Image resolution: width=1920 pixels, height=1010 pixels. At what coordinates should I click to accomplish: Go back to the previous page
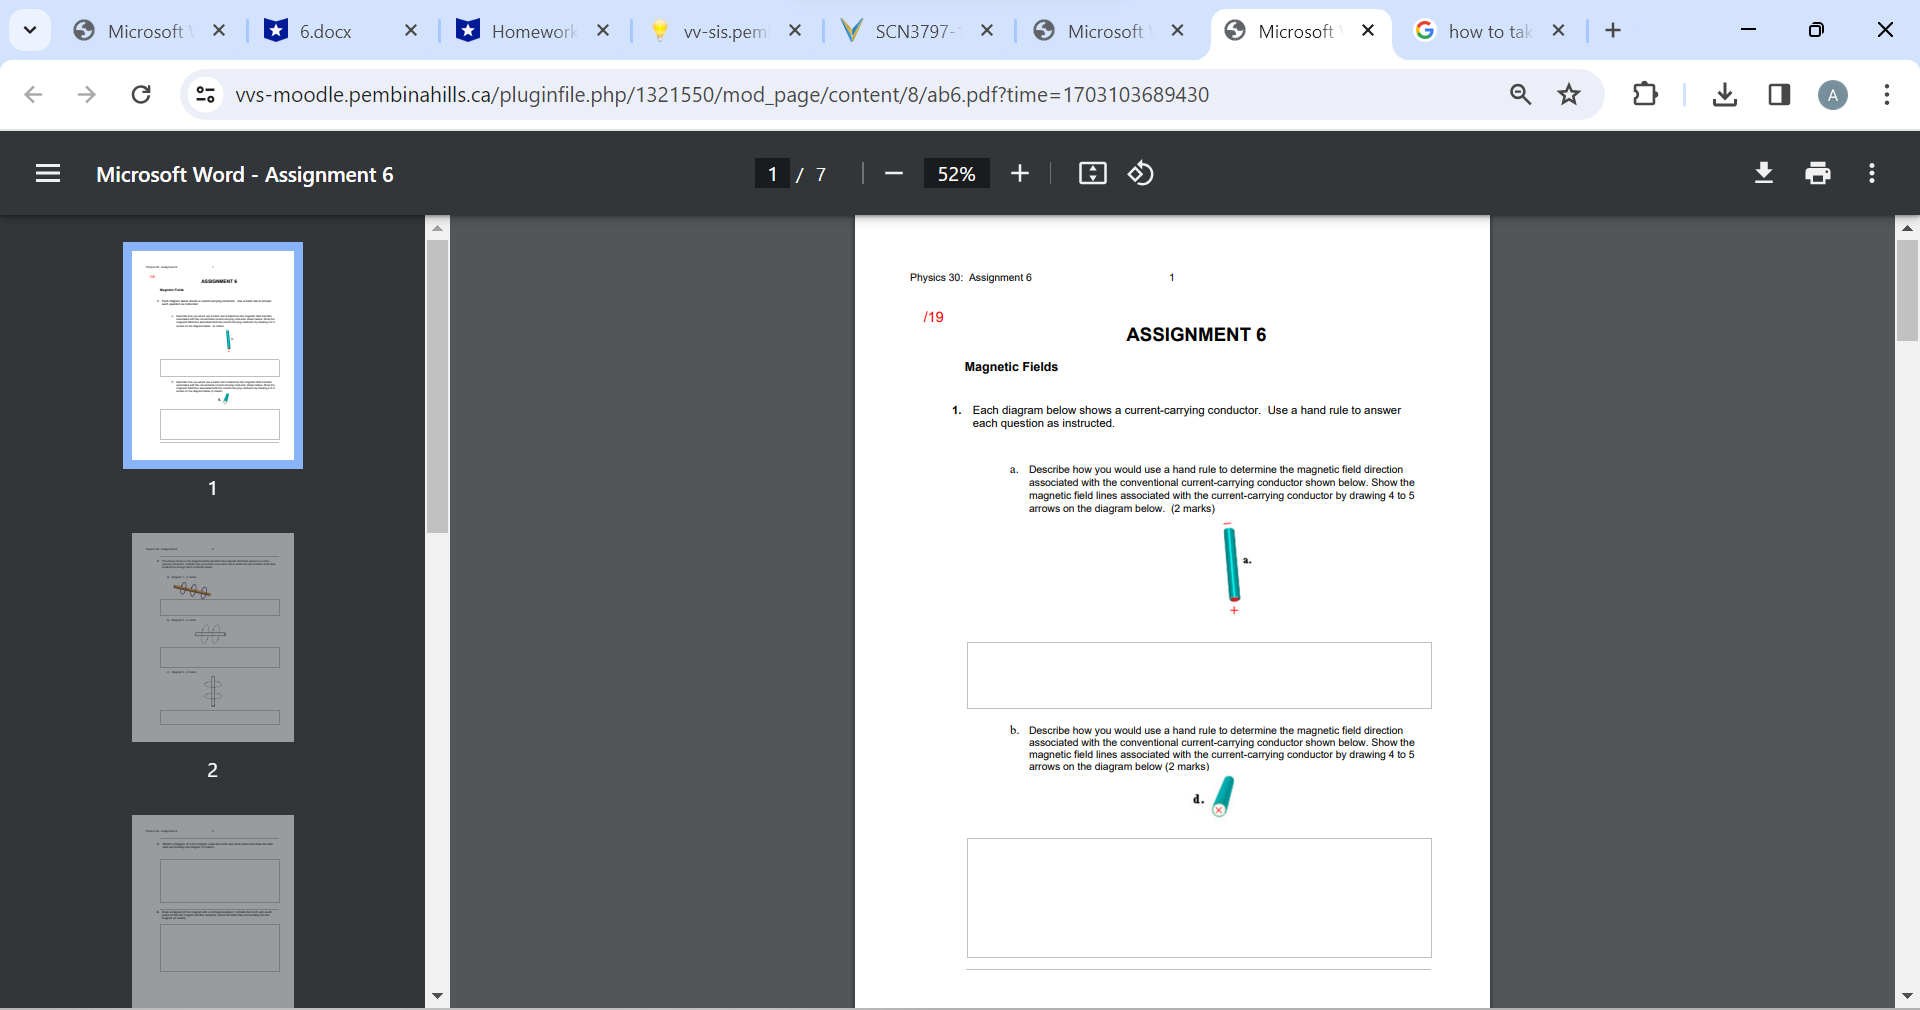tap(33, 95)
